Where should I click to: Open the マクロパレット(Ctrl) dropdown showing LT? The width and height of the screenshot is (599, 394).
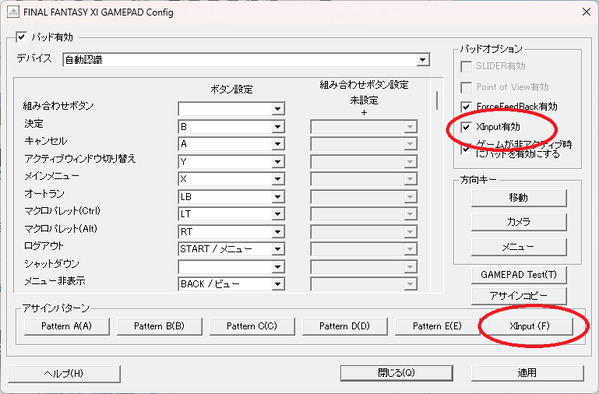231,214
